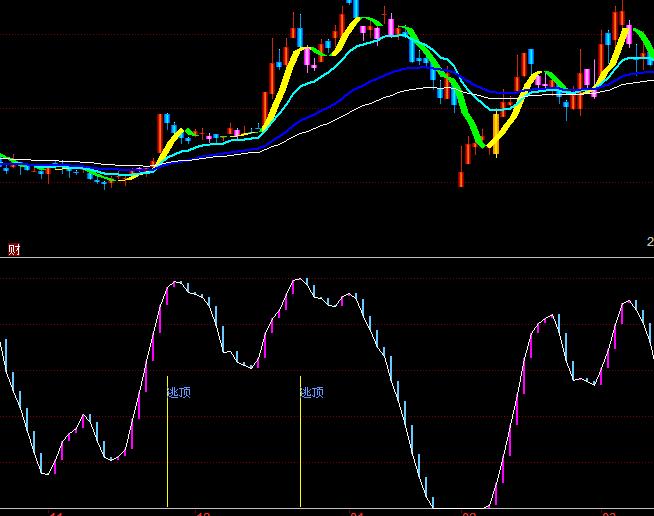654x516 pixels.
Task: Click the horizontal divider between chart panels
Action: pos(327,258)
